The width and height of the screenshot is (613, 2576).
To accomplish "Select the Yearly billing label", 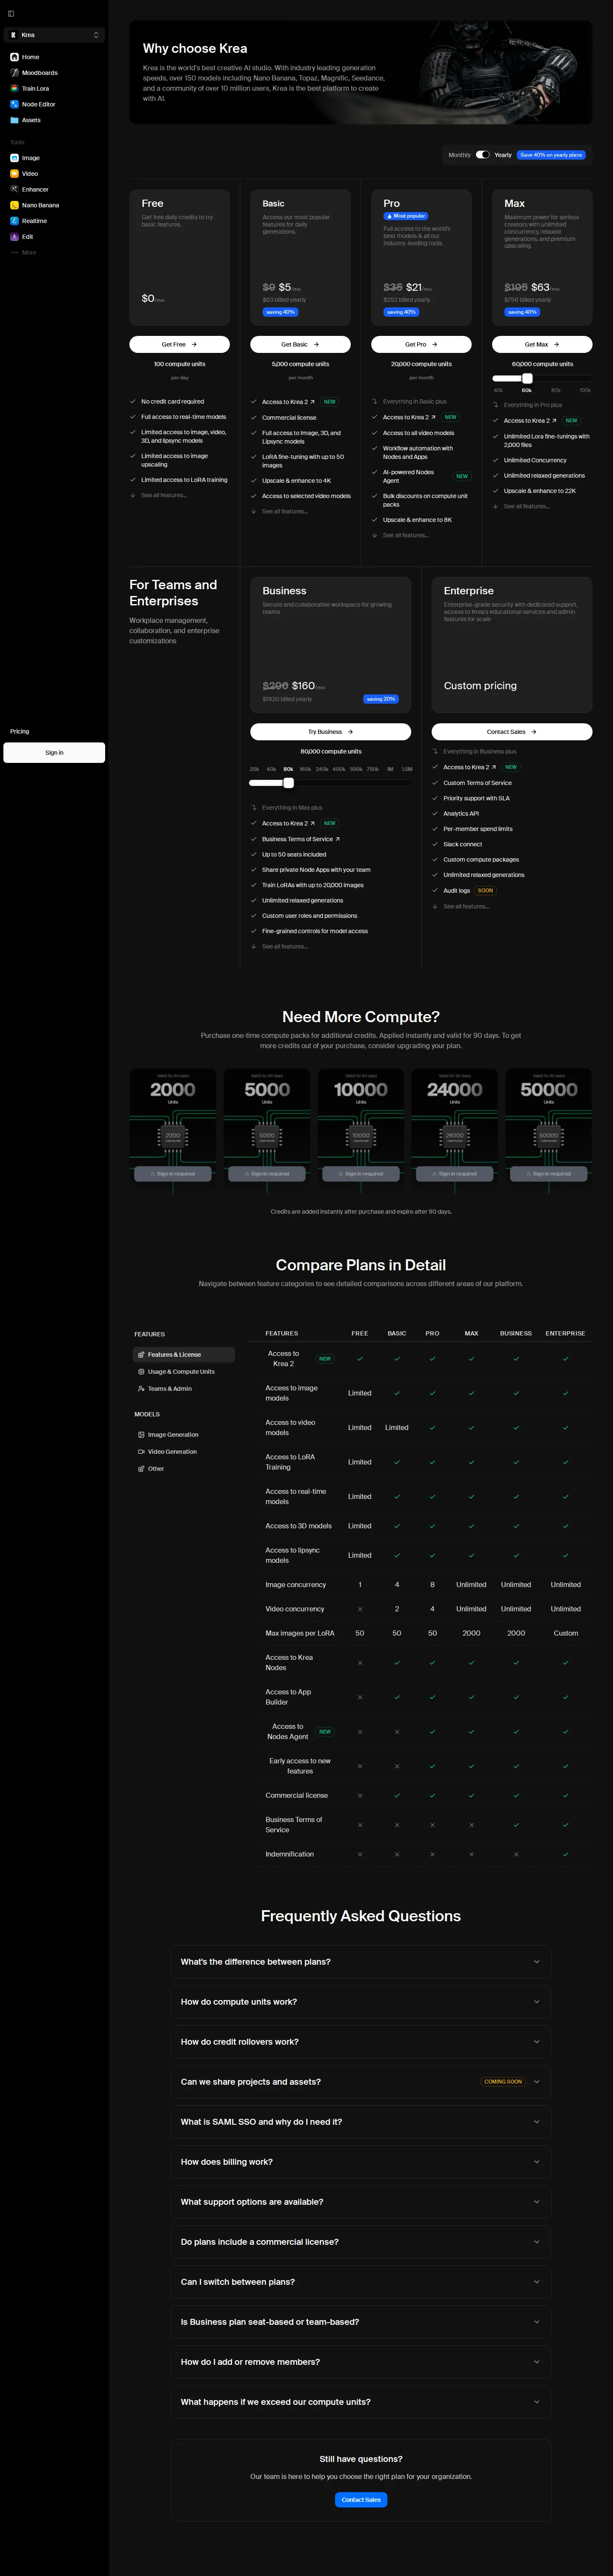I will click(x=503, y=155).
